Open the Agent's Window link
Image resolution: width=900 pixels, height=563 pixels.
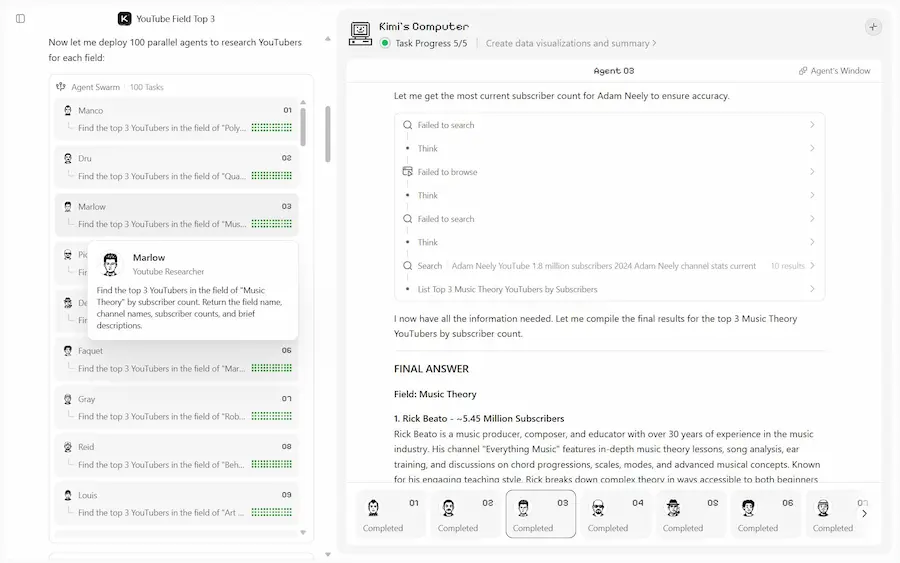click(834, 71)
